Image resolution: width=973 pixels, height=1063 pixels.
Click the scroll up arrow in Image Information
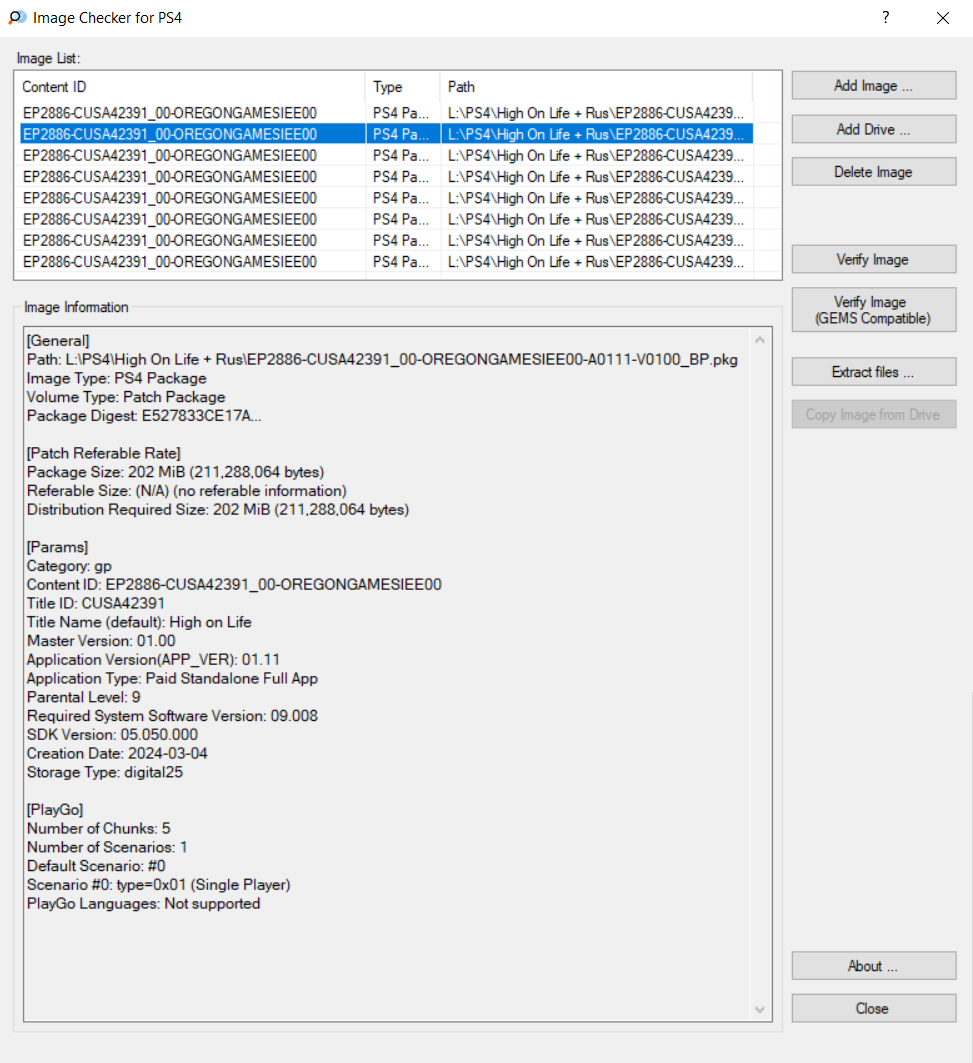click(760, 340)
